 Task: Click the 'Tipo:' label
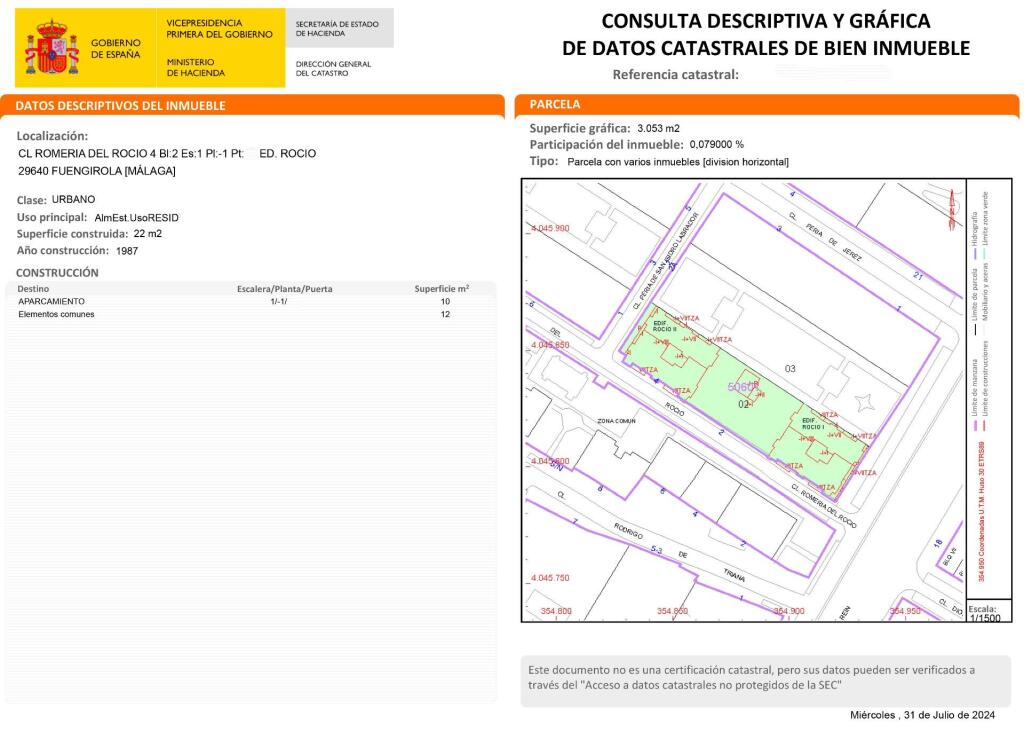[x=543, y=161]
